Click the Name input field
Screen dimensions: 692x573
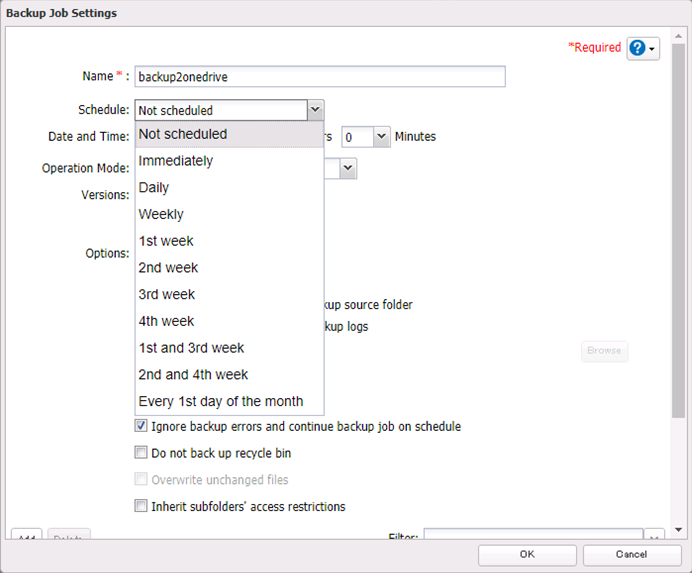point(320,77)
